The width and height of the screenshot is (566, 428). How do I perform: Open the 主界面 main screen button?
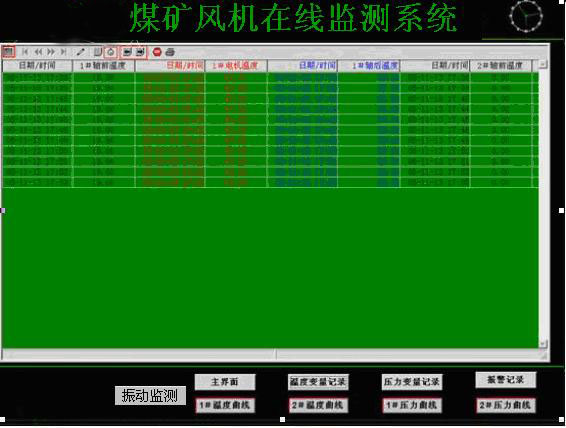[225, 382]
